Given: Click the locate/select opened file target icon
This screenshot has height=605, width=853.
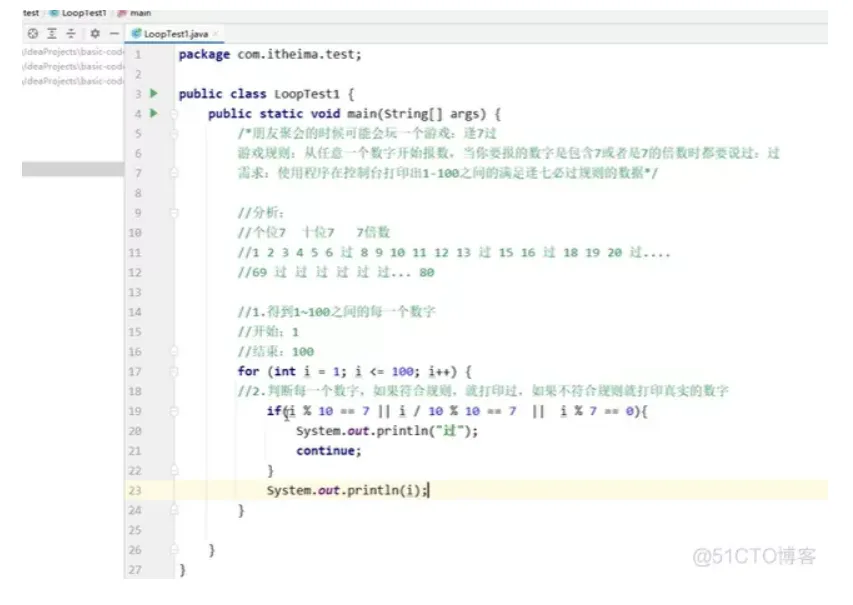Looking at the screenshot, I should tap(33, 34).
